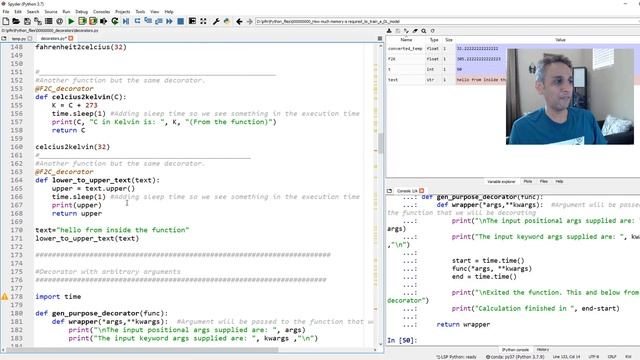The width and height of the screenshot is (640, 360).
Task: Click the Debug file icon
Action: 126,21
